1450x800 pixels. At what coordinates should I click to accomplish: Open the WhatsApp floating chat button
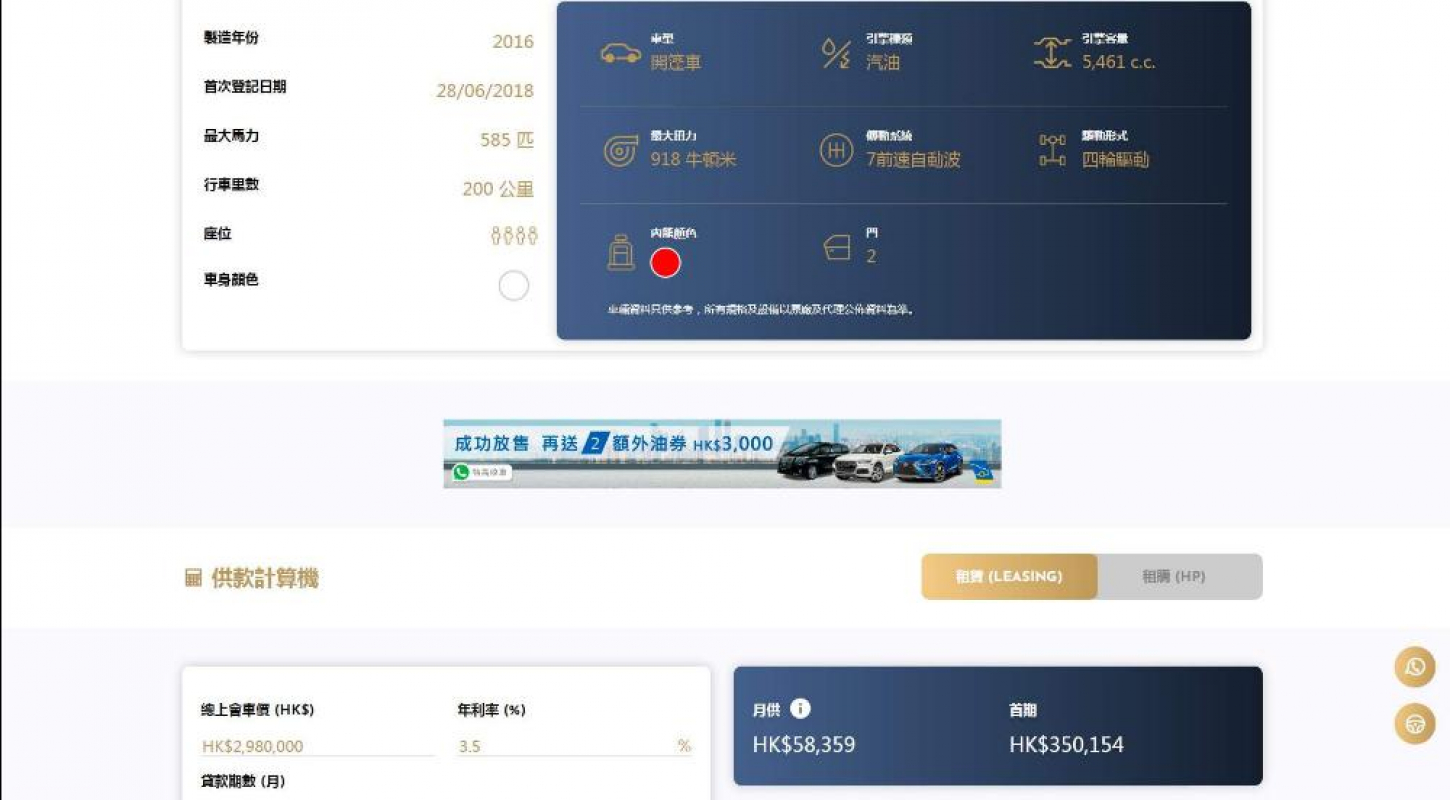[x=1415, y=667]
